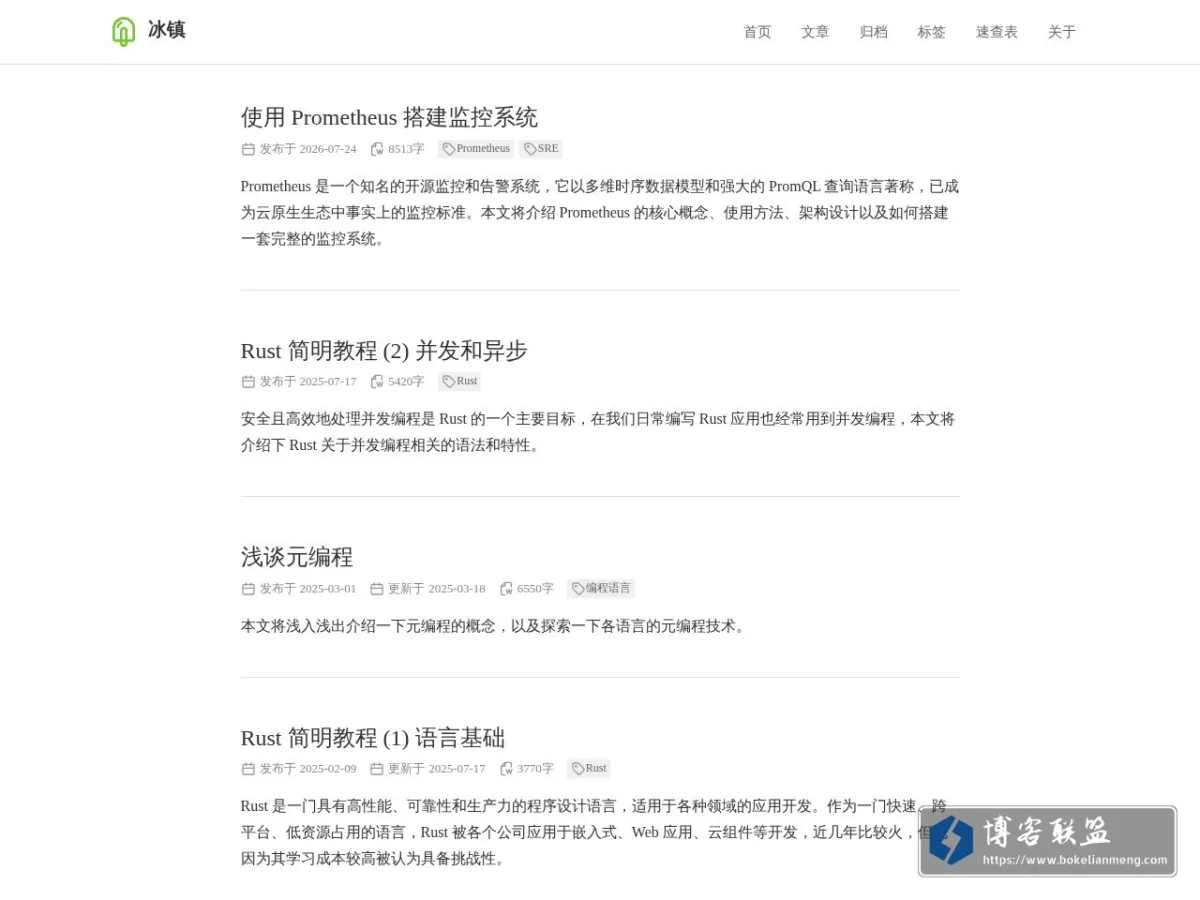Click calendar icon beside 发布于 2025-02-09
Viewport: 1200px width, 900px height.
click(x=248, y=768)
